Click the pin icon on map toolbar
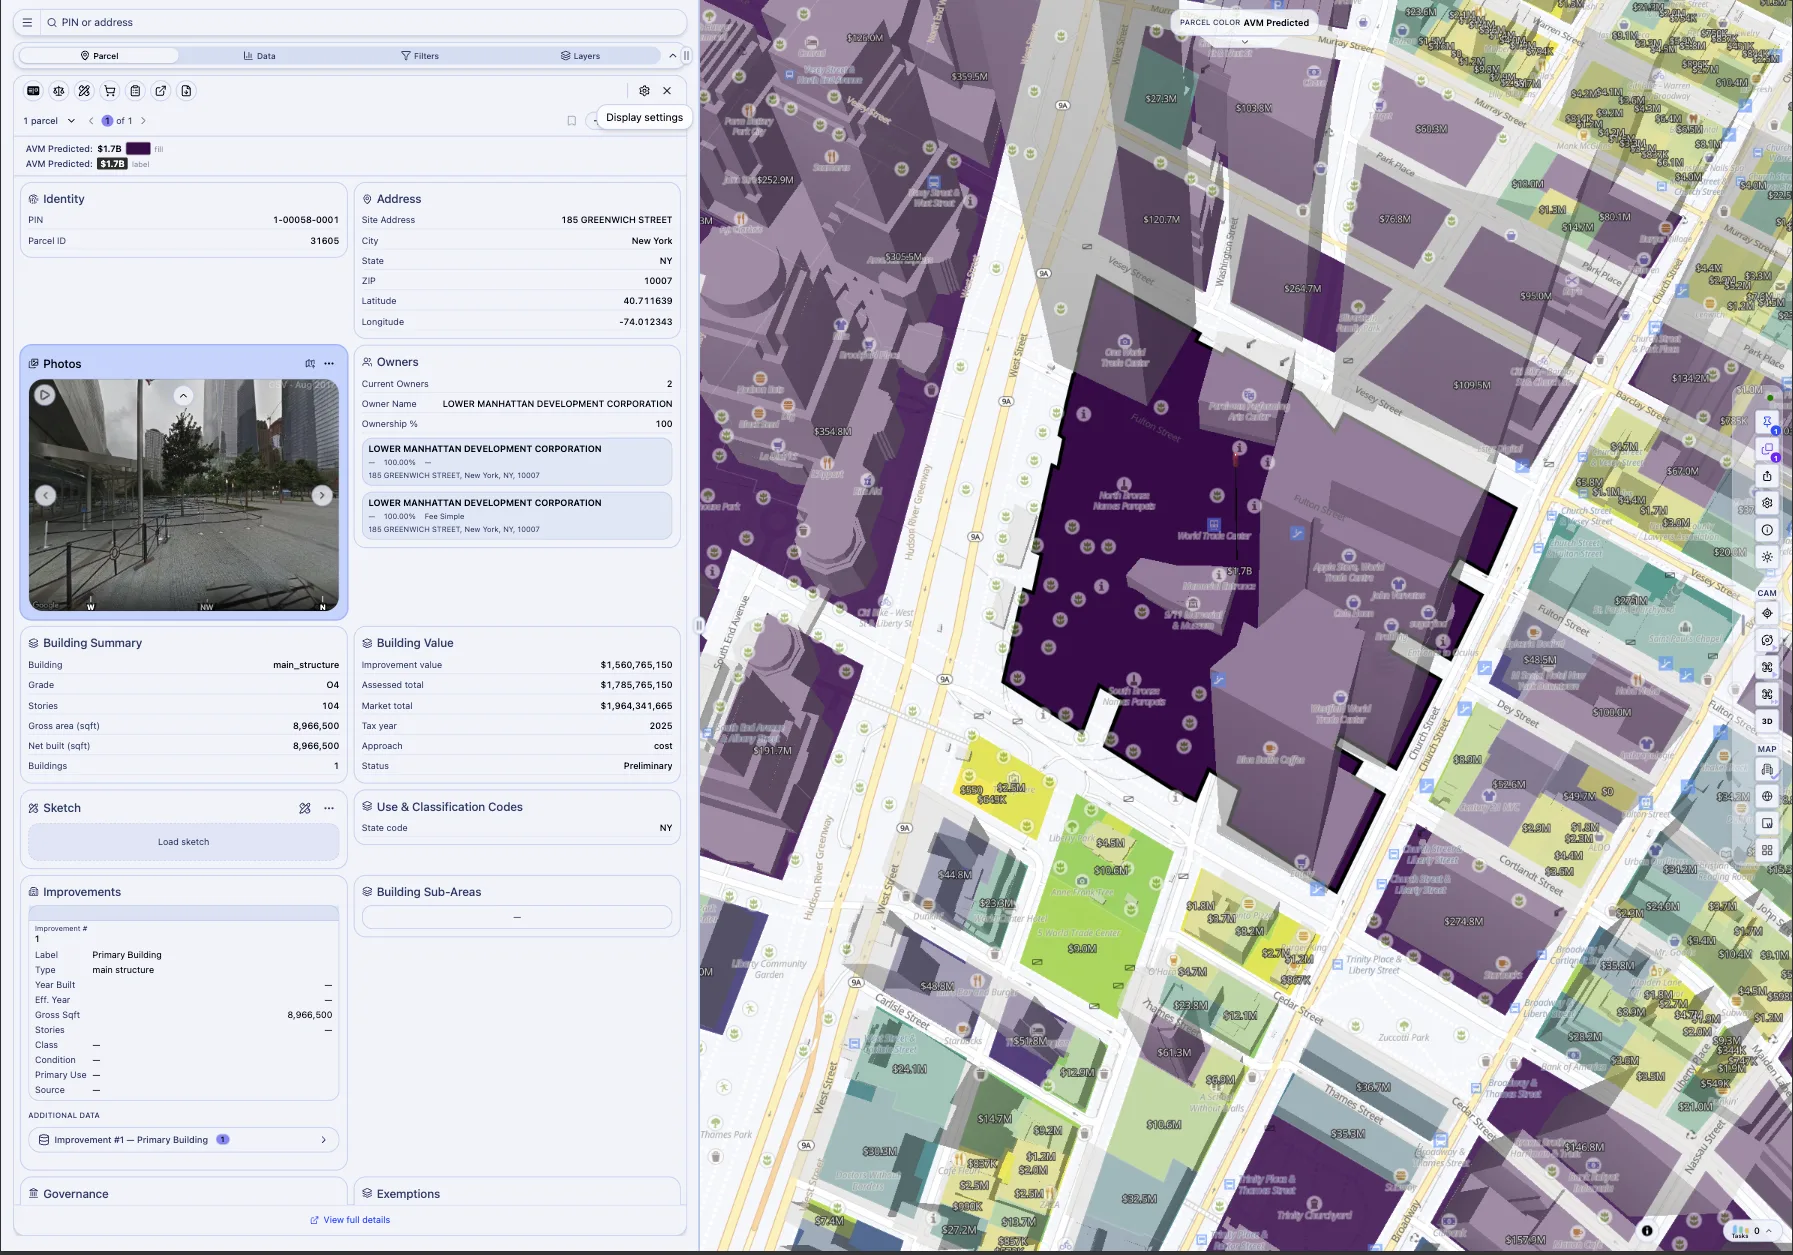1793x1255 pixels. tap(1767, 421)
